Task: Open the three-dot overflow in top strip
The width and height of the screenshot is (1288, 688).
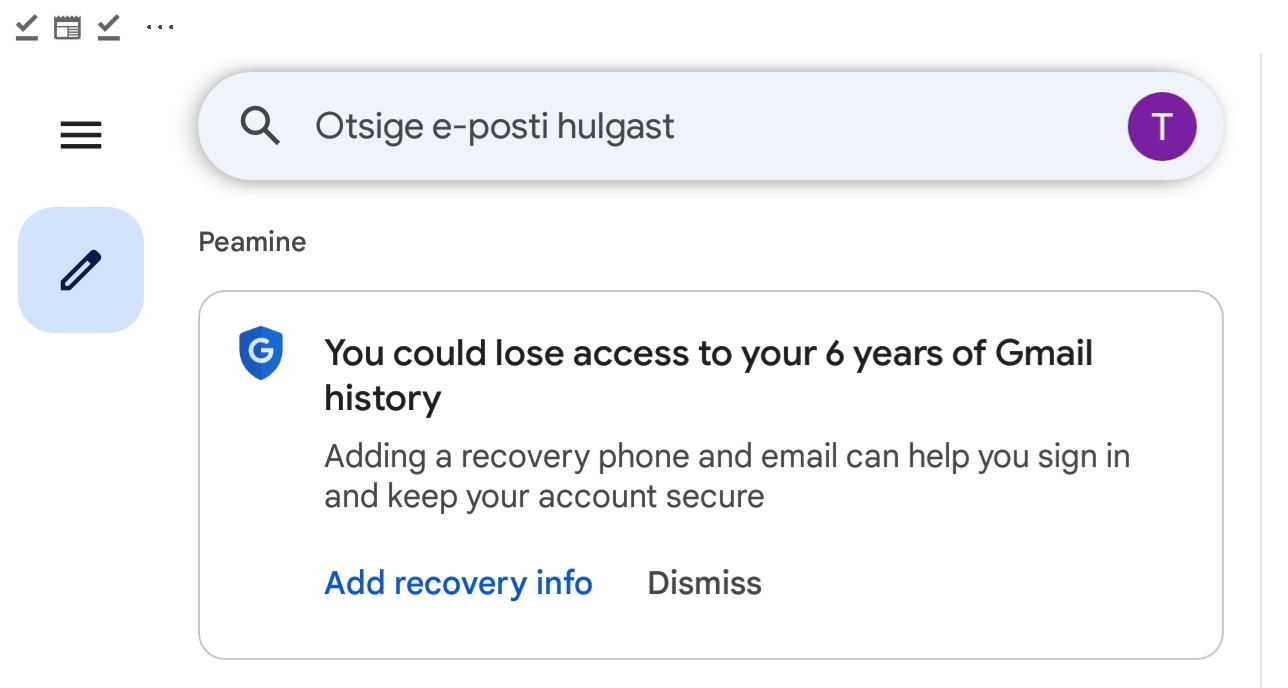Action: click(160, 28)
